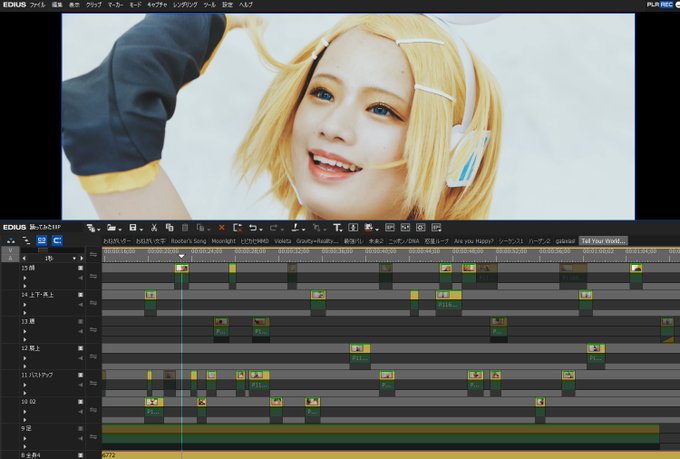This screenshot has height=459, width=680.
Task: Open the undo history dropdown arrow
Action: coord(261,229)
